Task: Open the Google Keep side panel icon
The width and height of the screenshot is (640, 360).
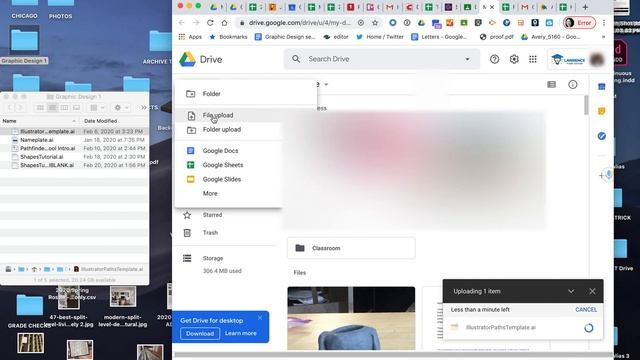Action: pos(602,111)
